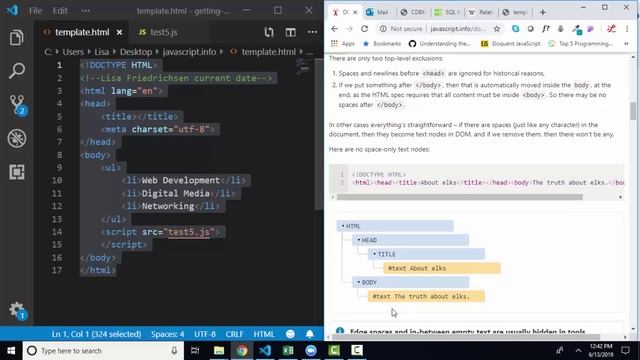Open the File menu in VS Code
The width and height of the screenshot is (640, 360).
coord(36,11)
